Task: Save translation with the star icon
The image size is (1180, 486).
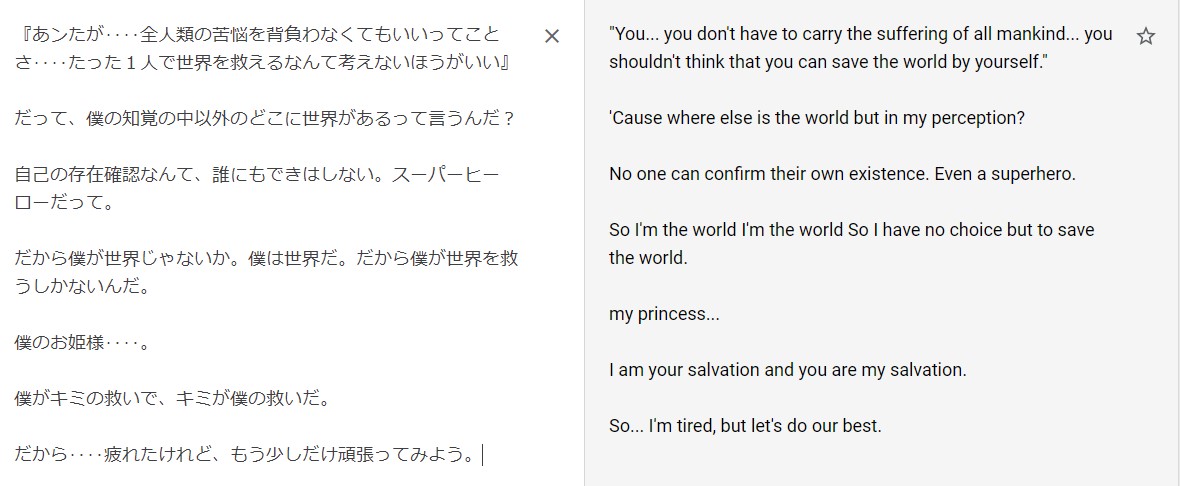Action: [x=1145, y=36]
